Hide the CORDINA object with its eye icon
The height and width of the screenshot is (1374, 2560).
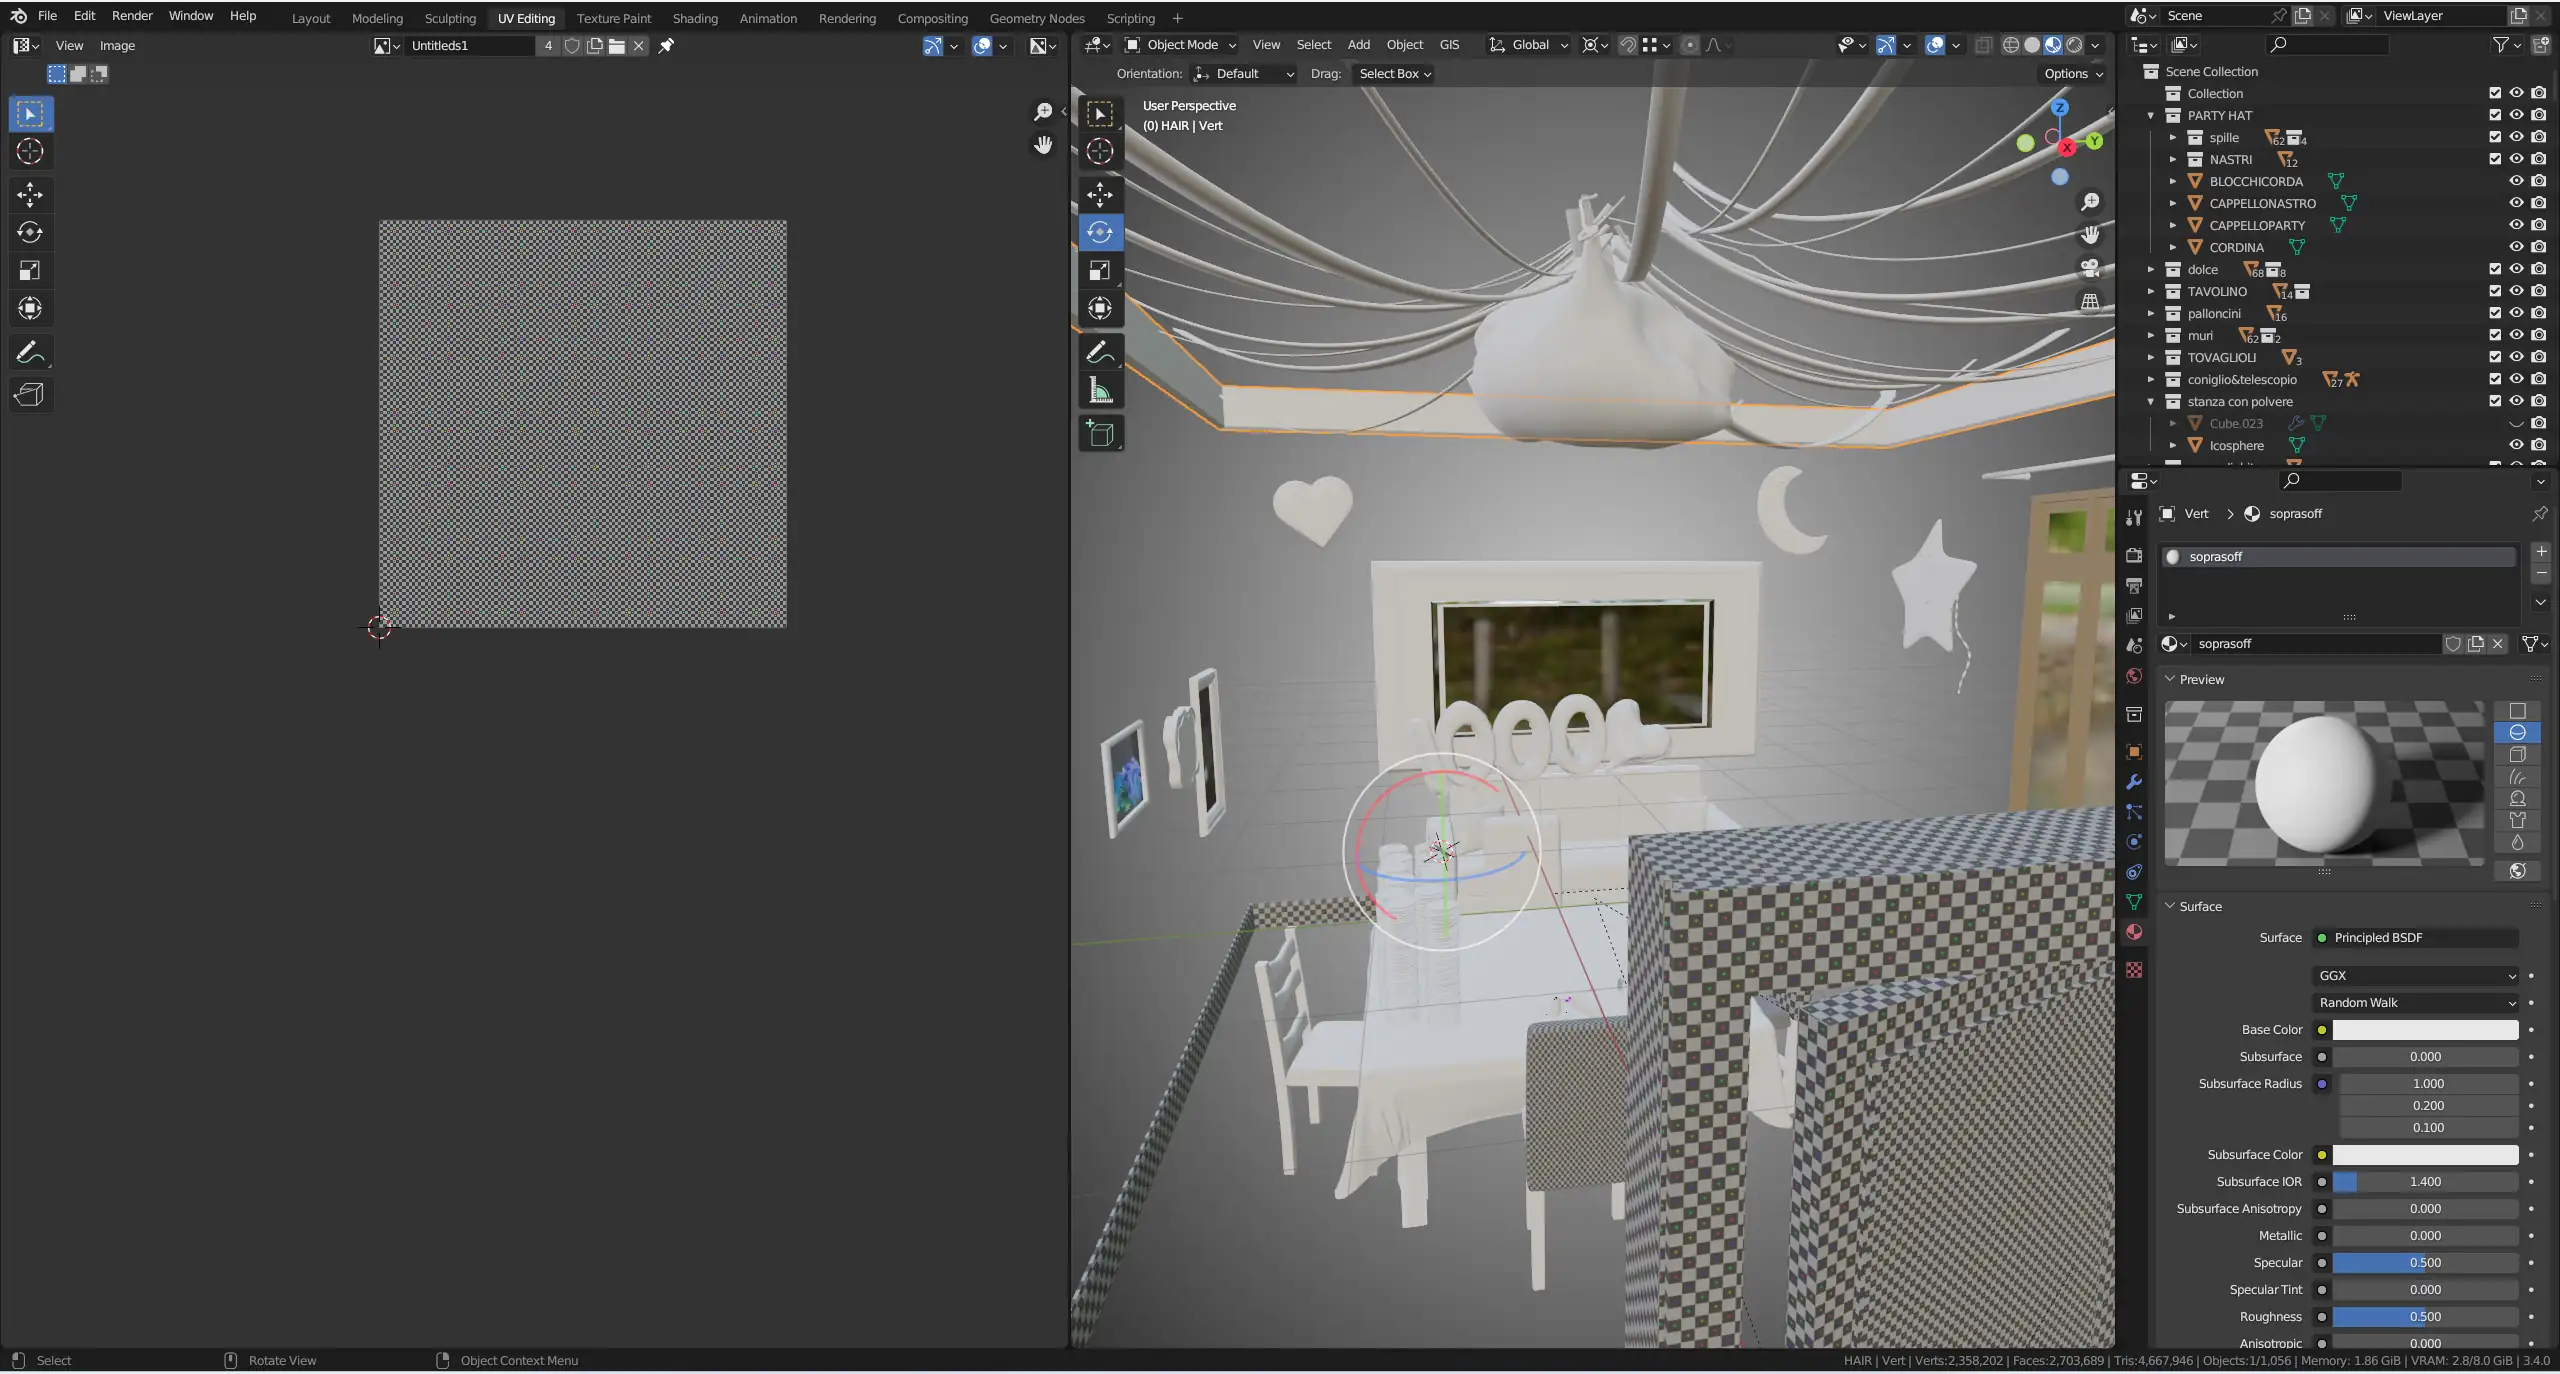click(2516, 247)
